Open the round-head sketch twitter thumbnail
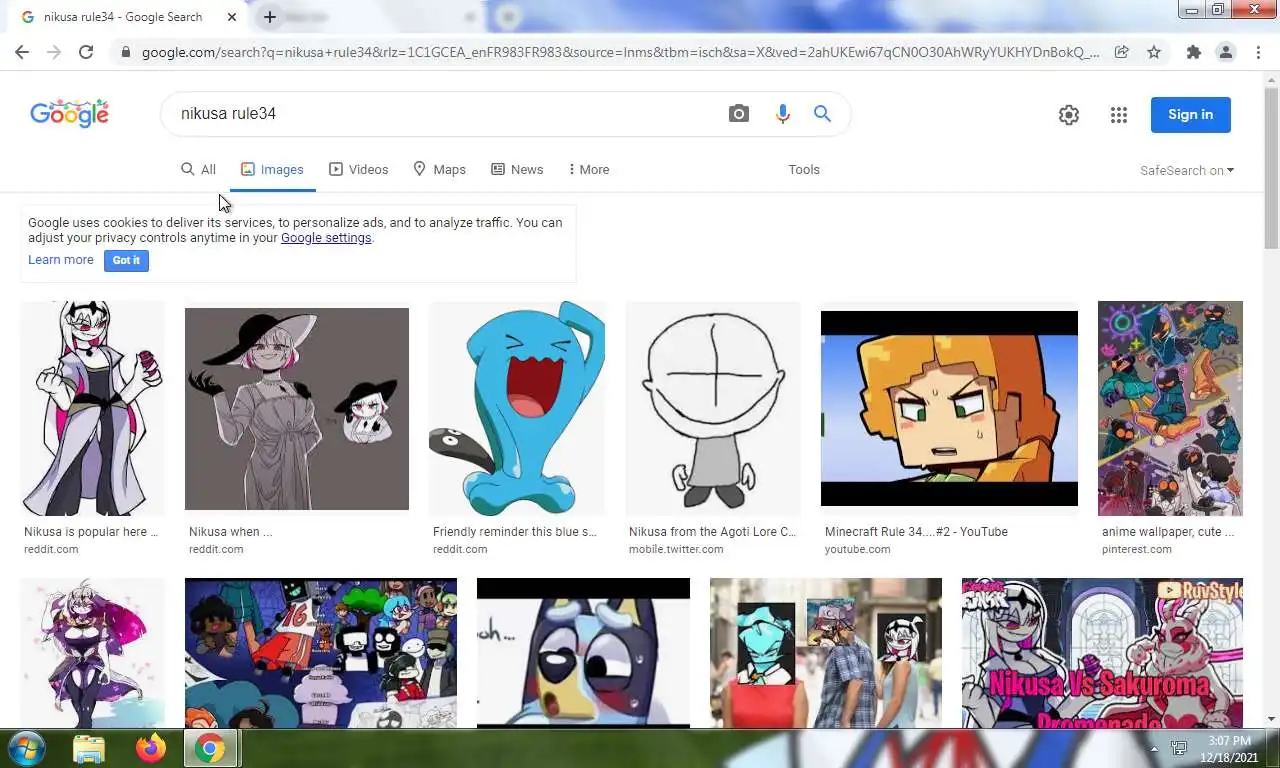The image size is (1280, 768). pyautogui.click(x=713, y=408)
